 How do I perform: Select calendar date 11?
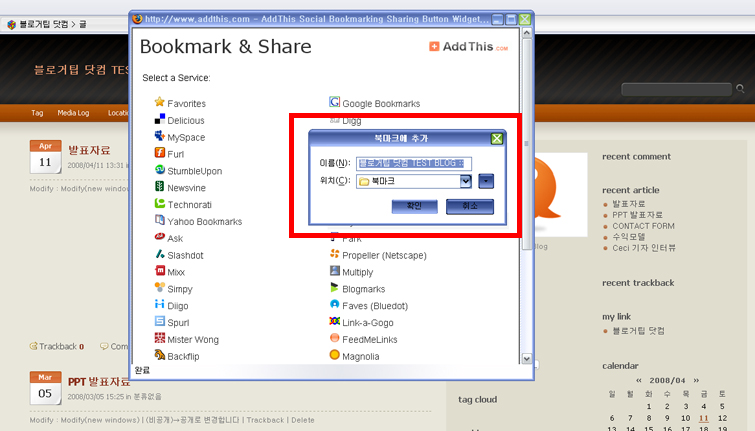pos(703,418)
